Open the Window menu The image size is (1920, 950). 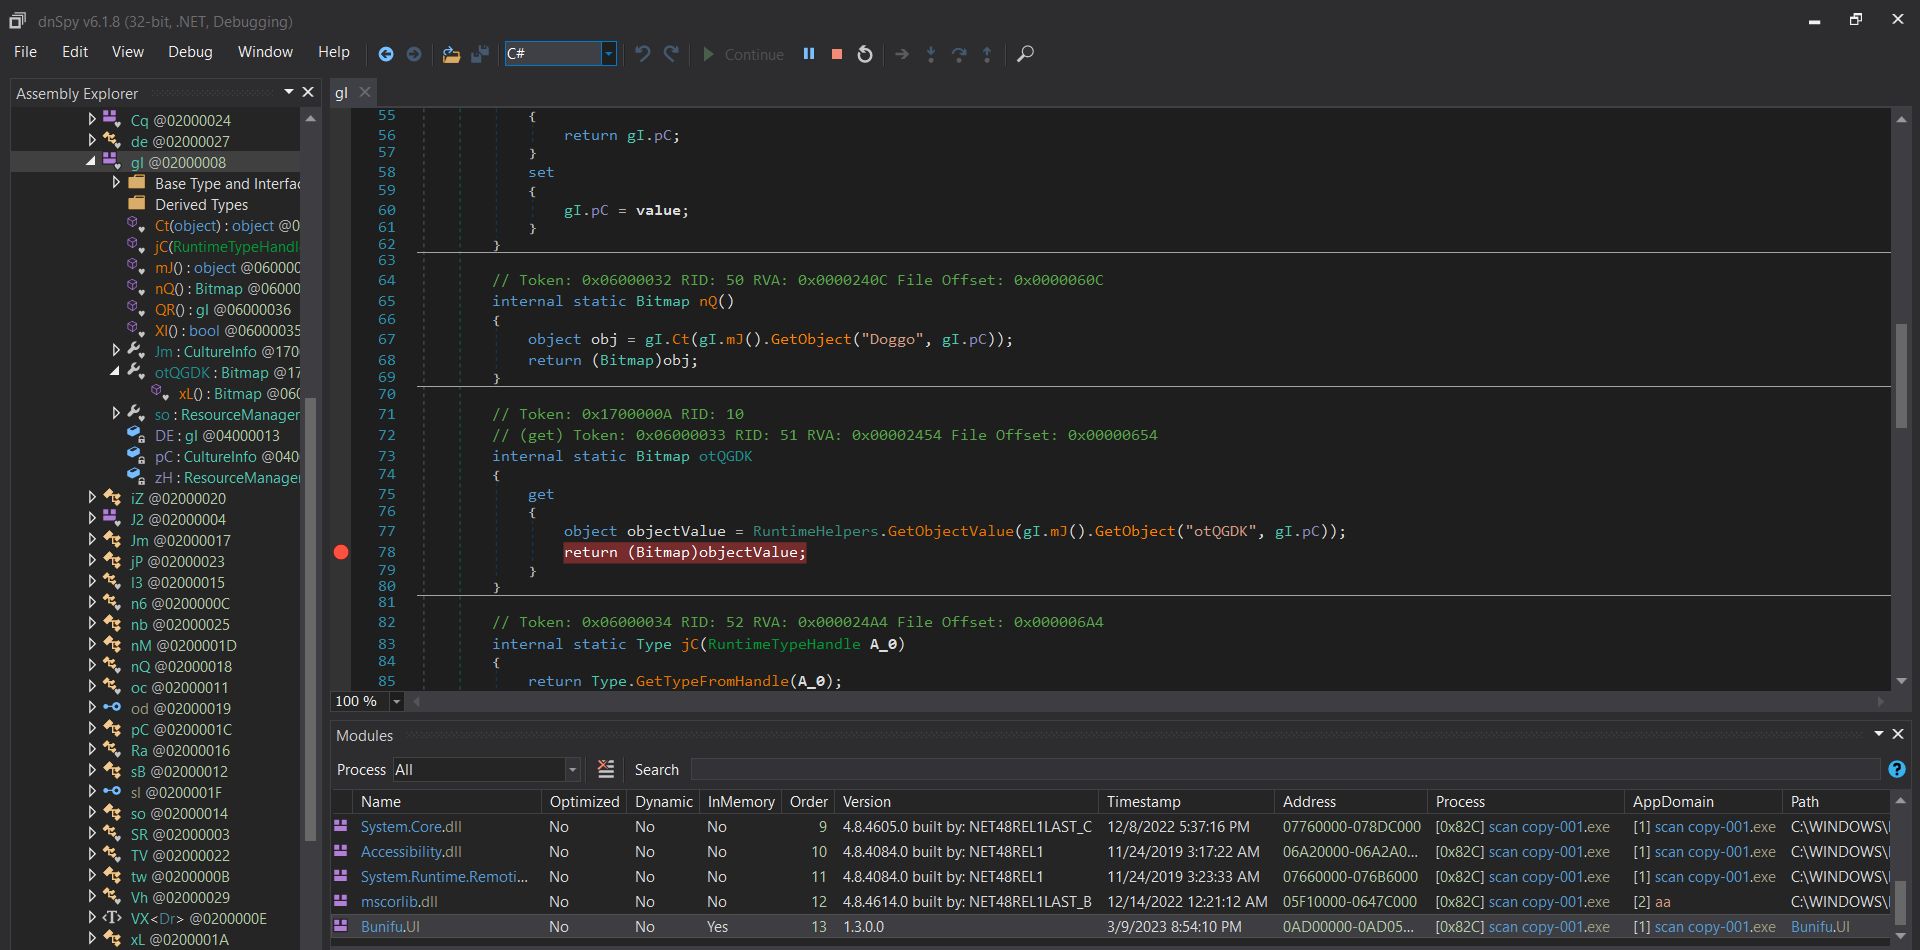[x=265, y=52]
